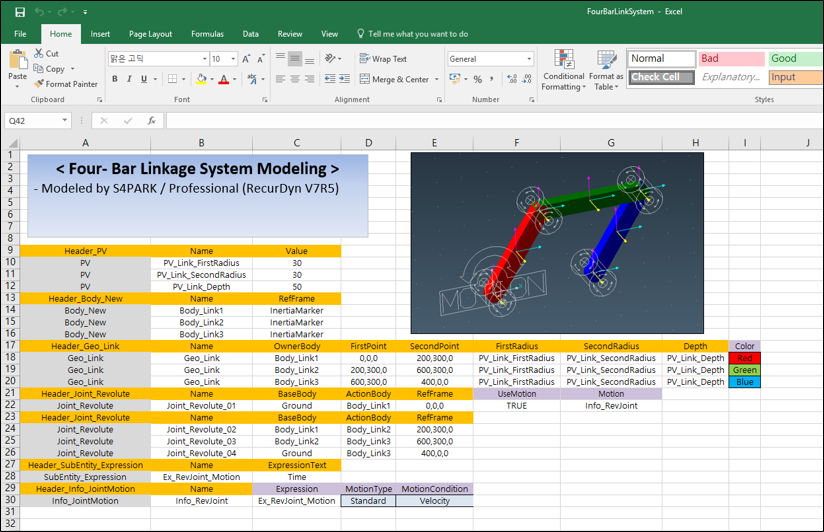
Task: Click the Save icon in title bar
Action: pos(20,12)
